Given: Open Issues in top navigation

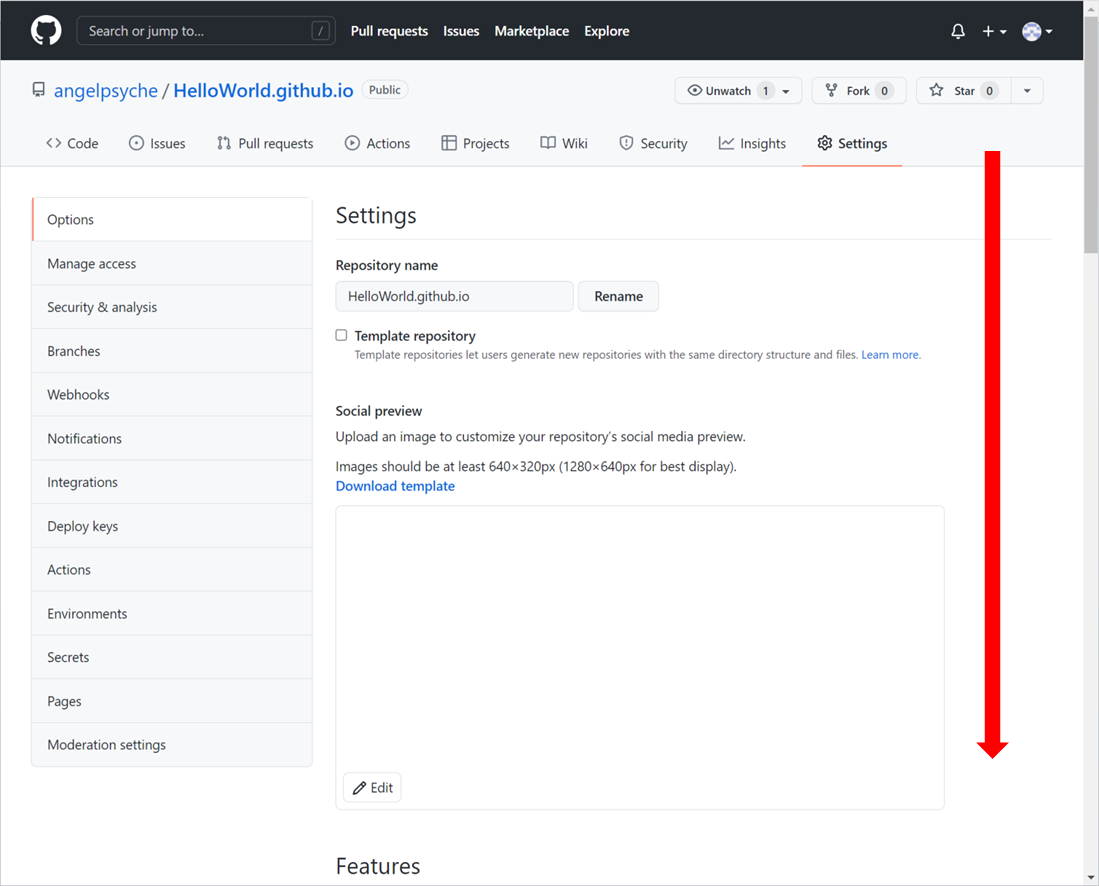Looking at the screenshot, I should (x=461, y=31).
